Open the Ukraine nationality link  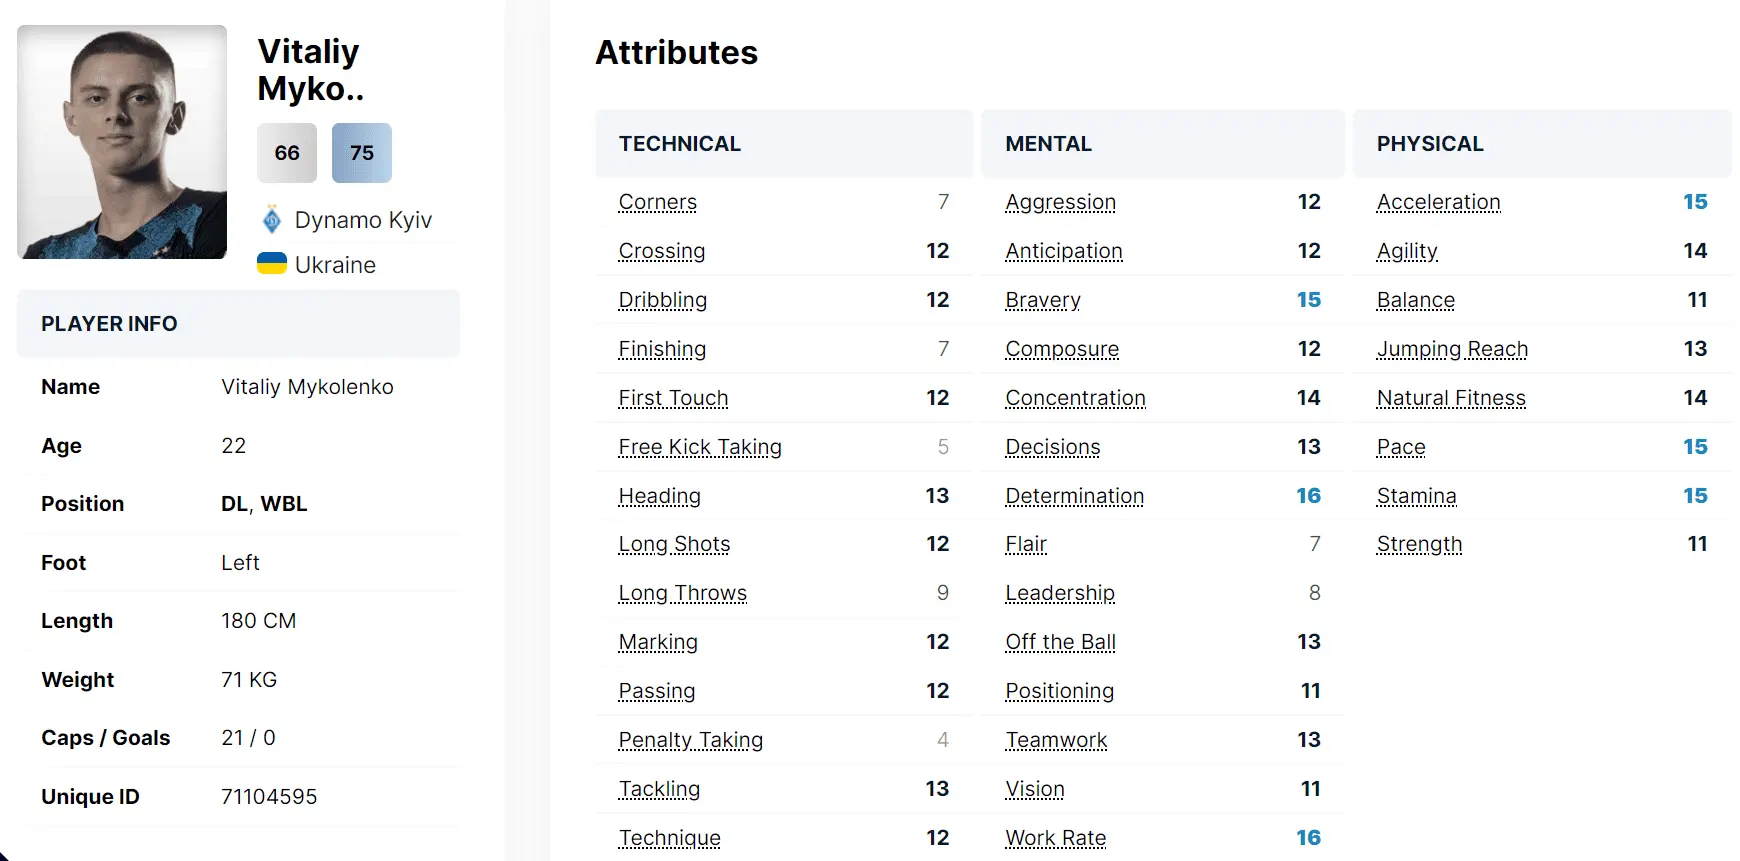coord(335,265)
